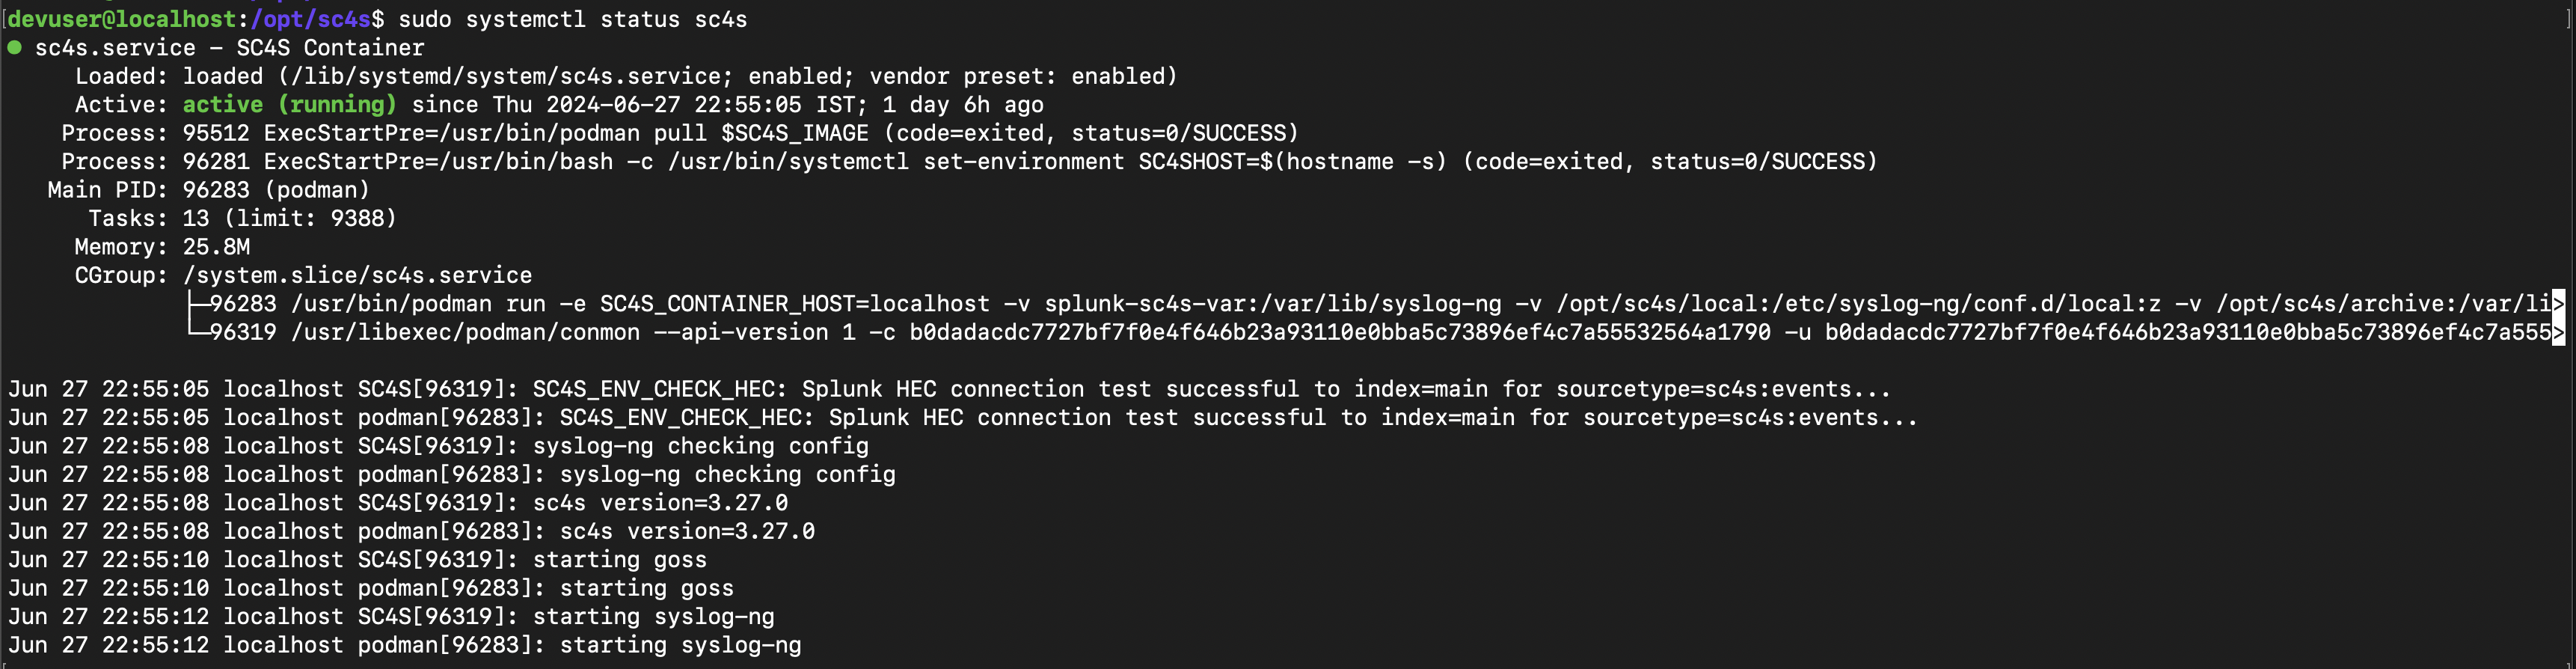Click the truncation marker ending the podman run line

click(x=2558, y=304)
